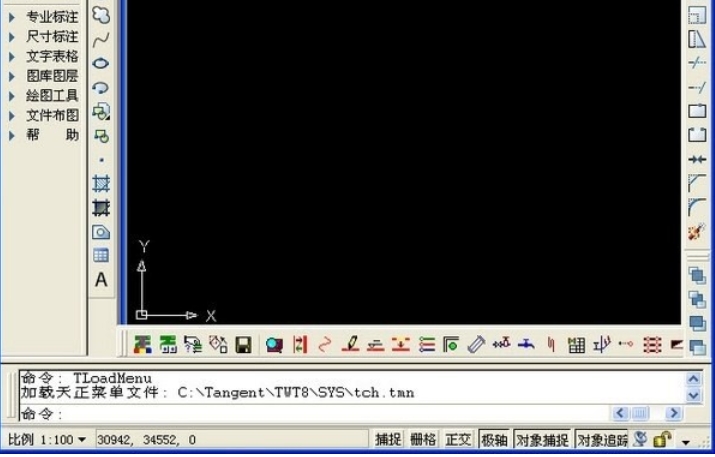Click the save floppy disk icon
This screenshot has height=457, width=715.
coord(243,345)
